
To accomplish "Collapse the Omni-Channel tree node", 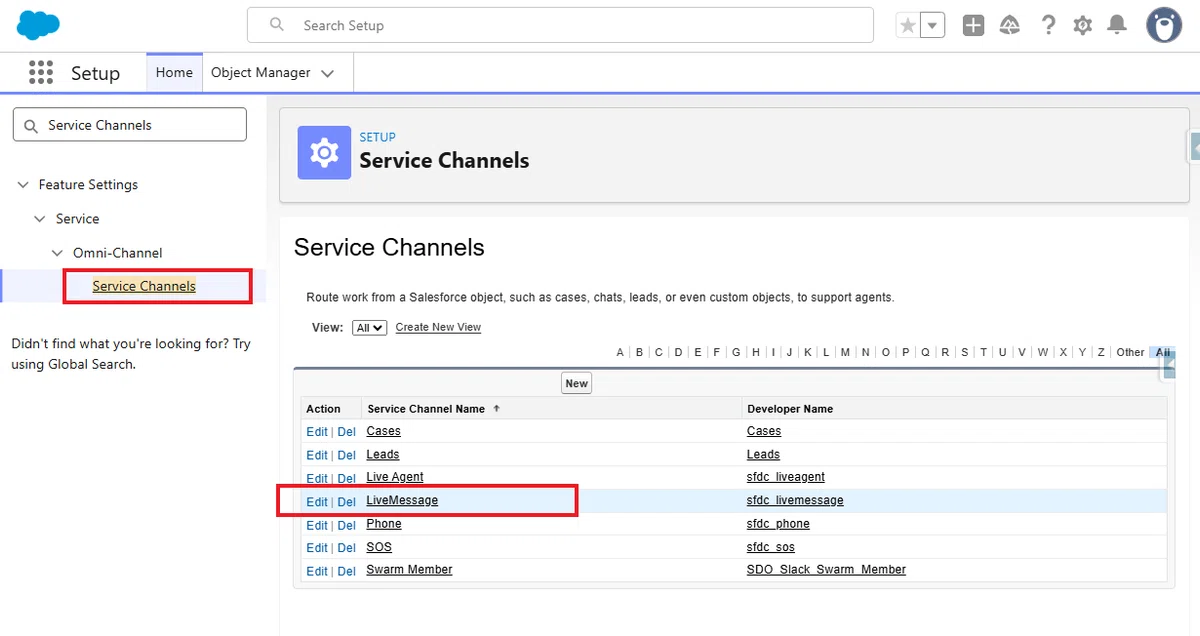I will pos(57,253).
